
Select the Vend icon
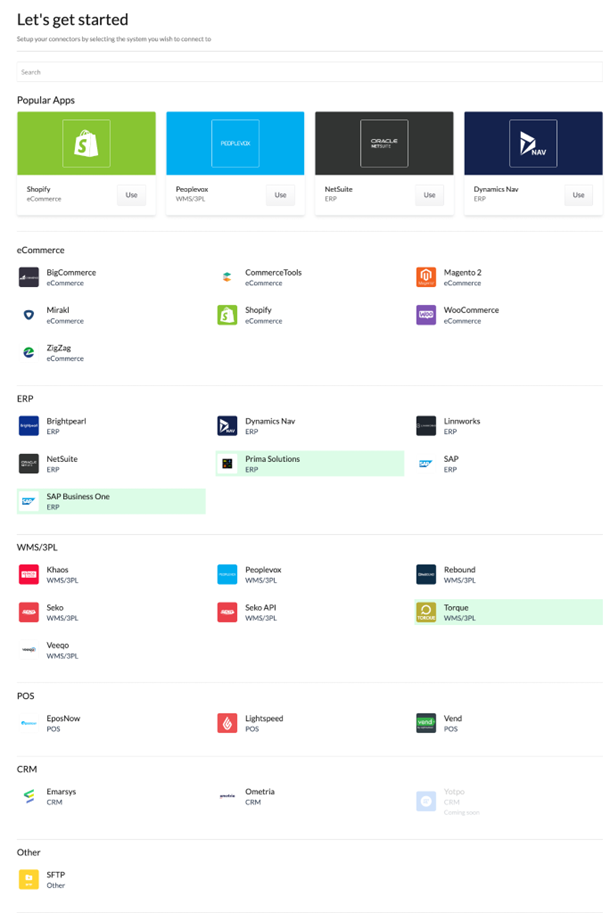426,723
